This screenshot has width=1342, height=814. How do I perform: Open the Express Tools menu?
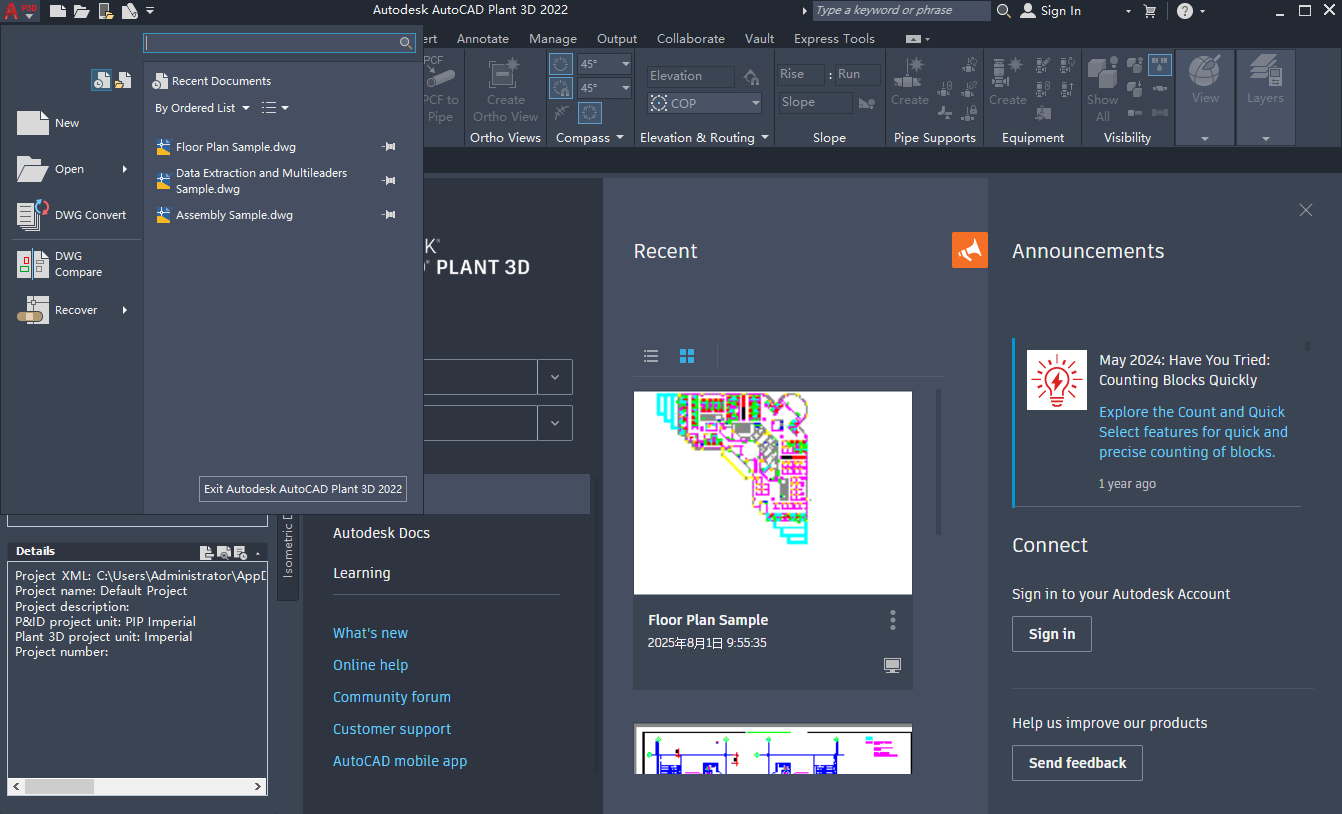(x=834, y=38)
